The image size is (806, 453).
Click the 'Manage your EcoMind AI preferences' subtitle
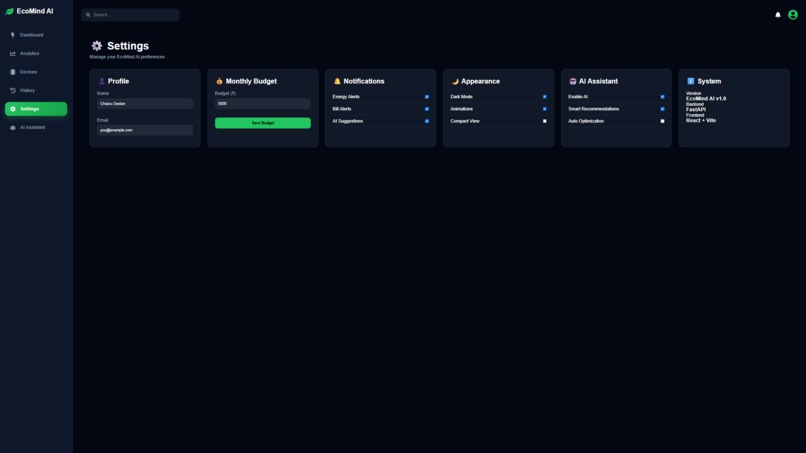(x=127, y=57)
